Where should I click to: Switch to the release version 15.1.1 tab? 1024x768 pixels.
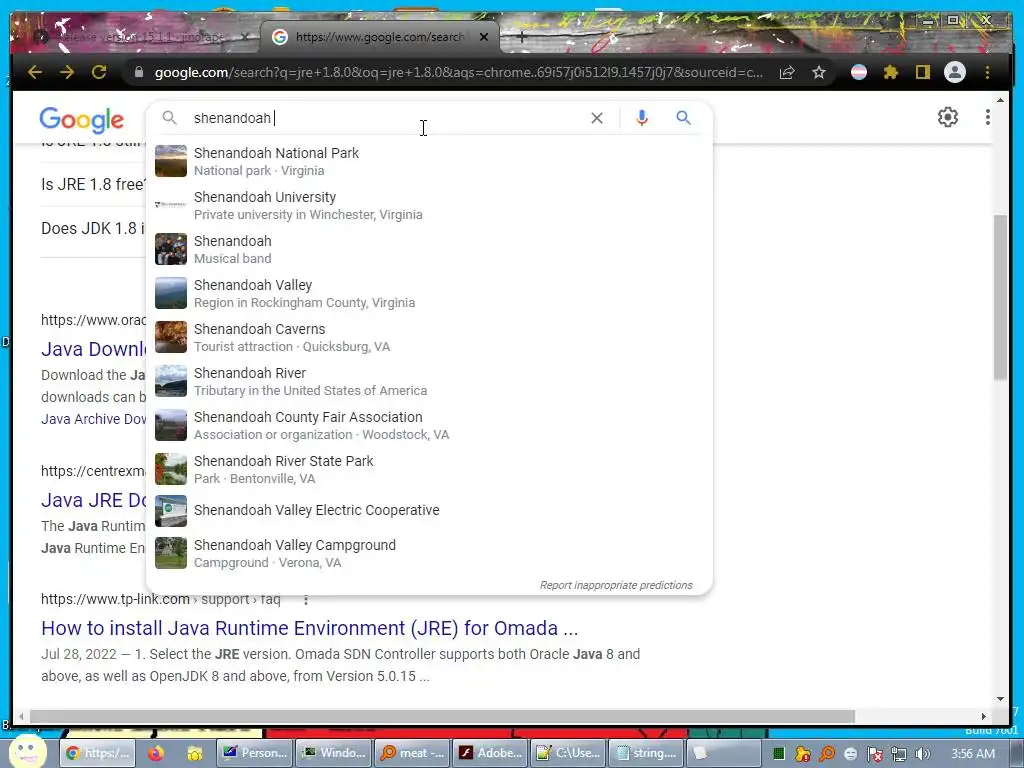(x=136, y=37)
